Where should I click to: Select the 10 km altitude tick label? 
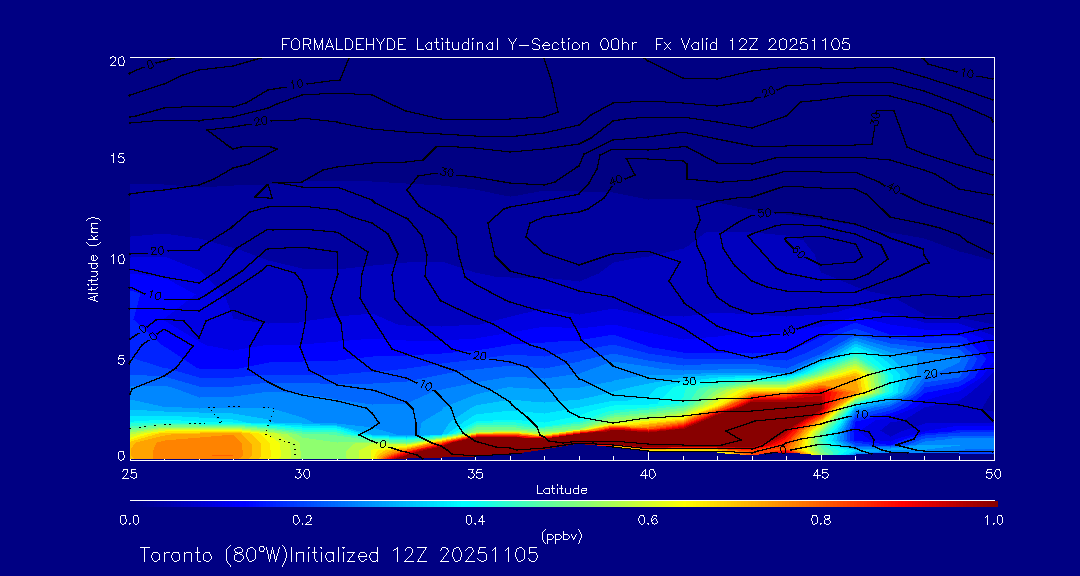116,259
